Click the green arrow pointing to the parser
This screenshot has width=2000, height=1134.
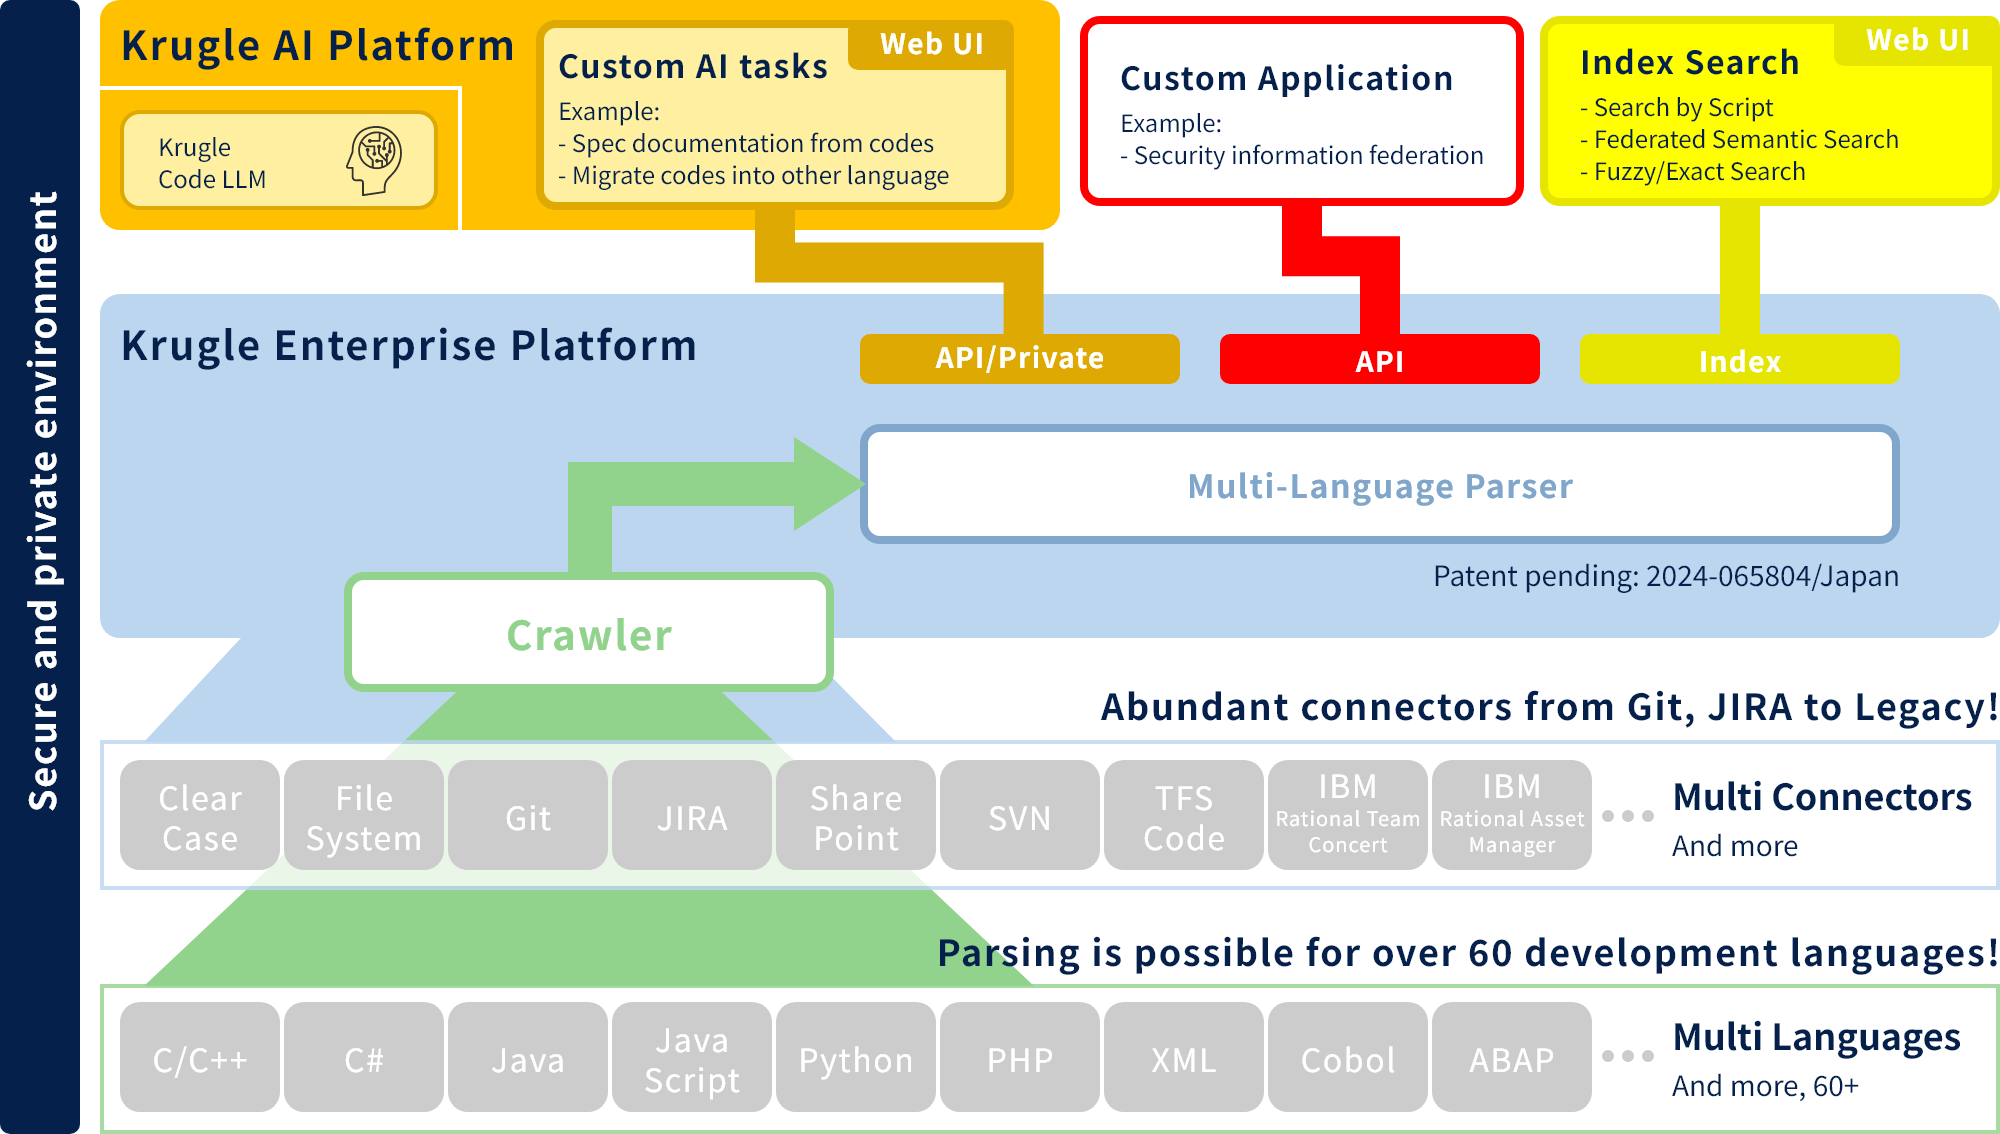point(716,505)
